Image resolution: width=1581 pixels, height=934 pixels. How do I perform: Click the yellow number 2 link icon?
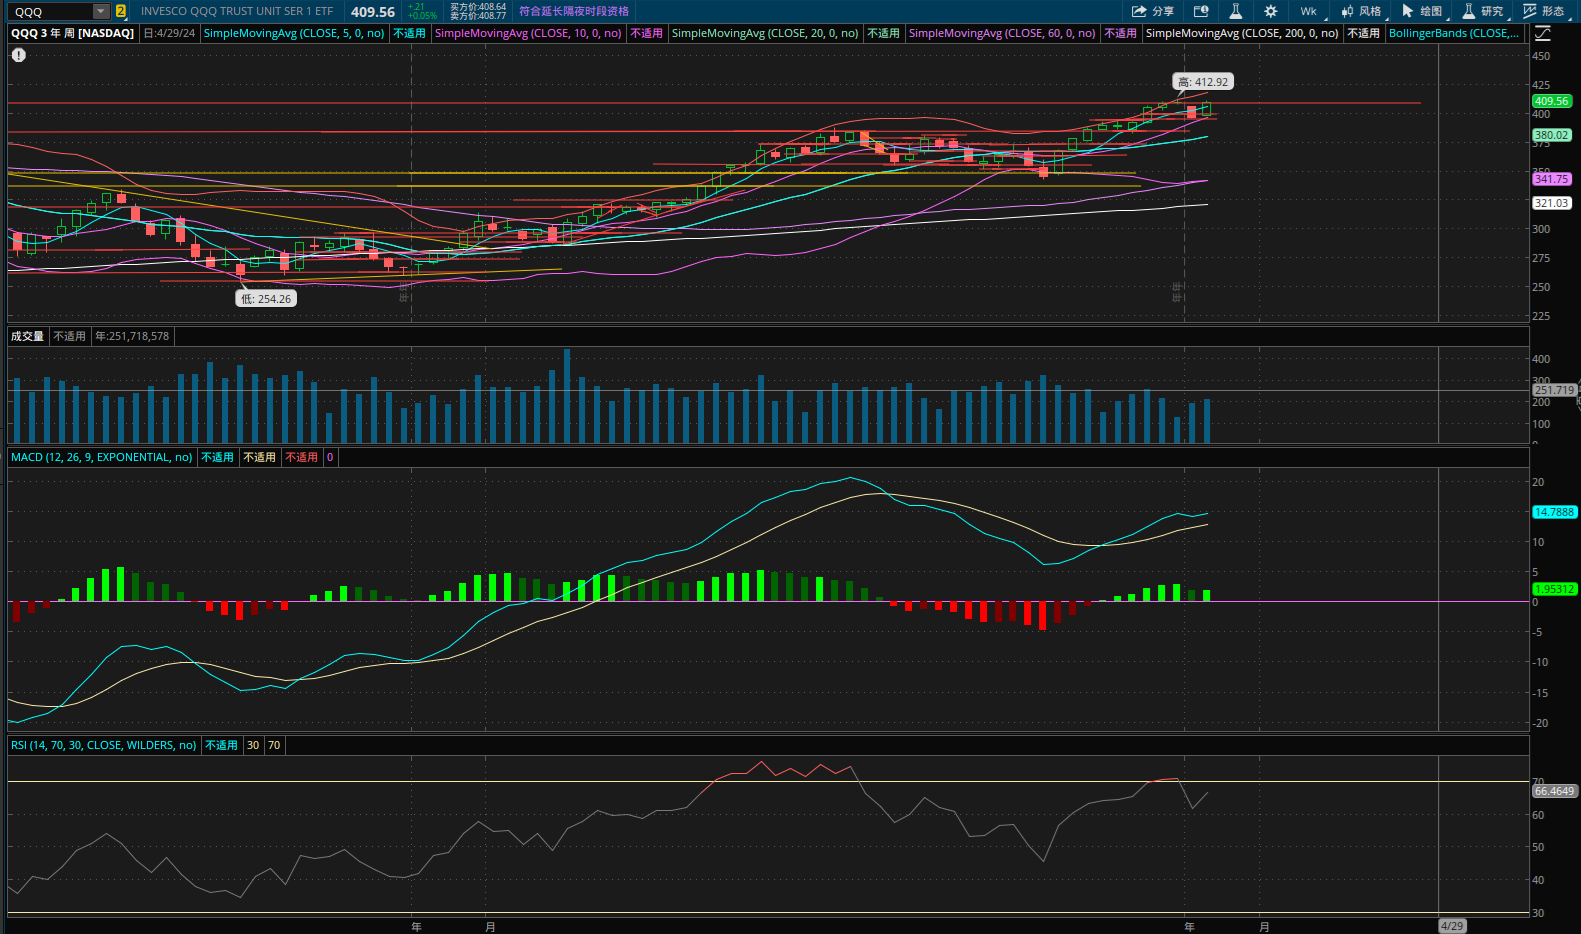[121, 11]
